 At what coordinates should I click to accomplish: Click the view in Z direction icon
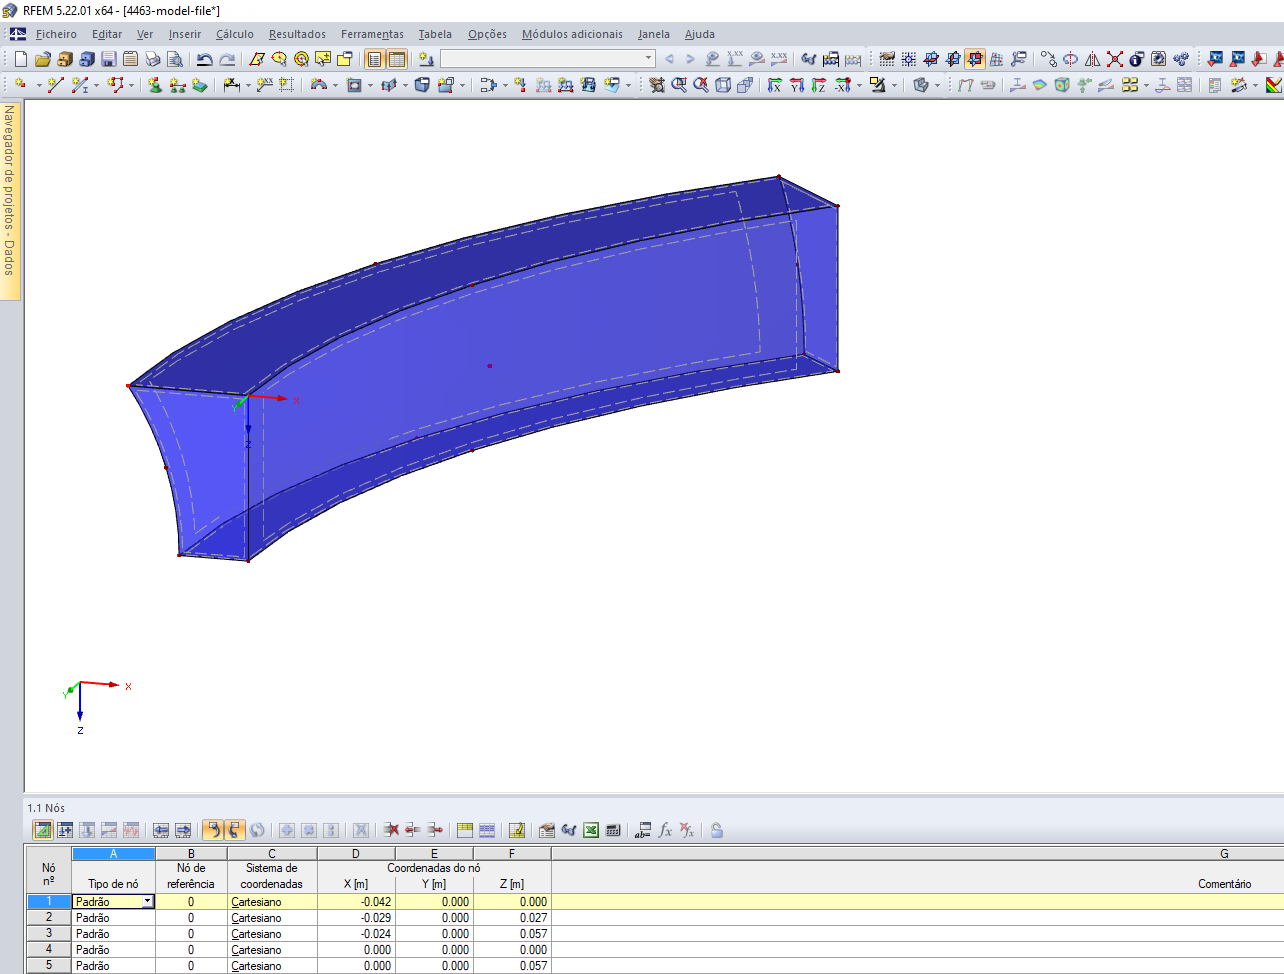[819, 85]
